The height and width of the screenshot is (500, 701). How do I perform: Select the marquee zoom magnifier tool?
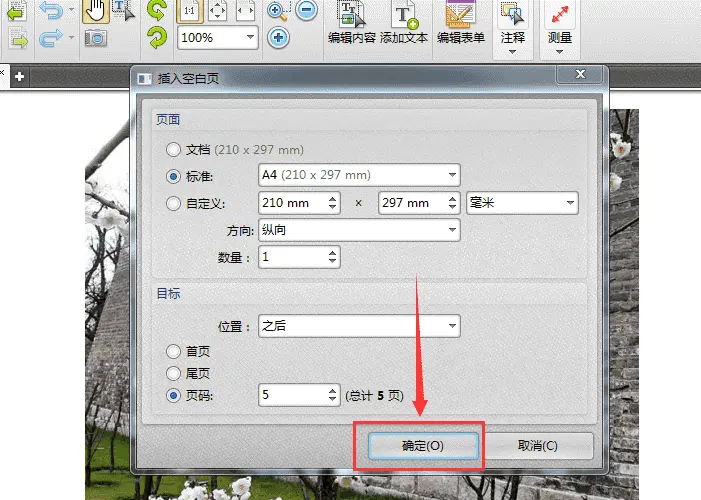point(278,11)
